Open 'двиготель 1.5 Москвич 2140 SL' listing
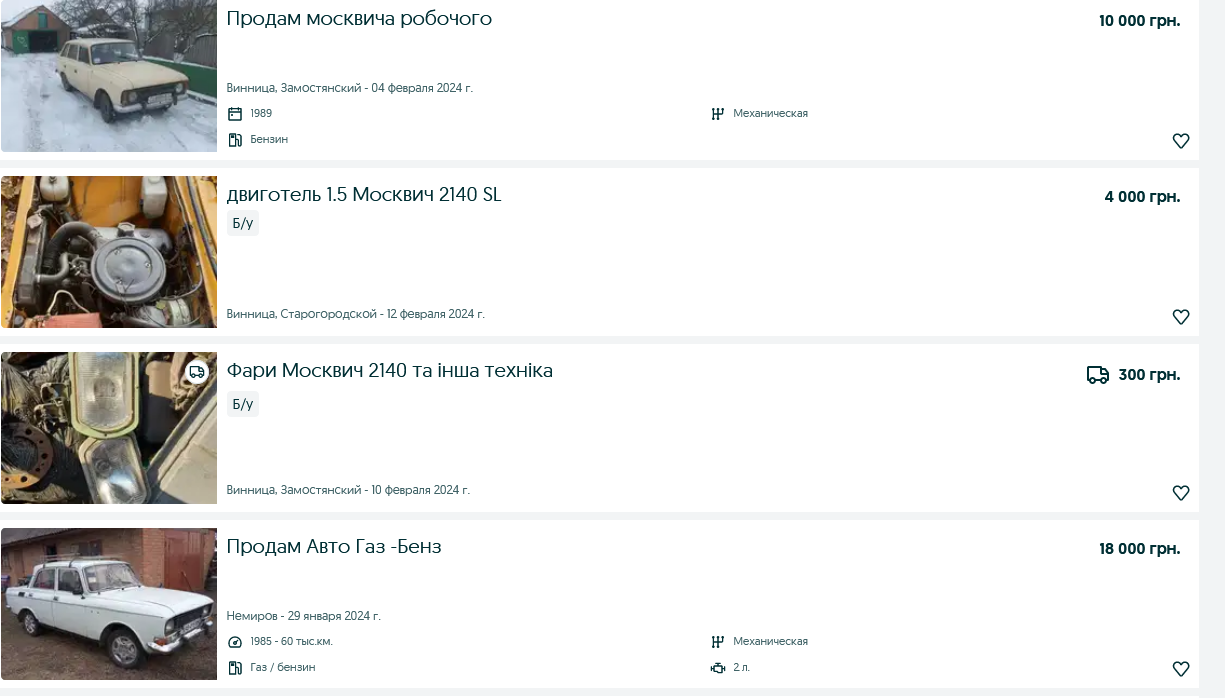This screenshot has width=1225, height=698. click(364, 195)
